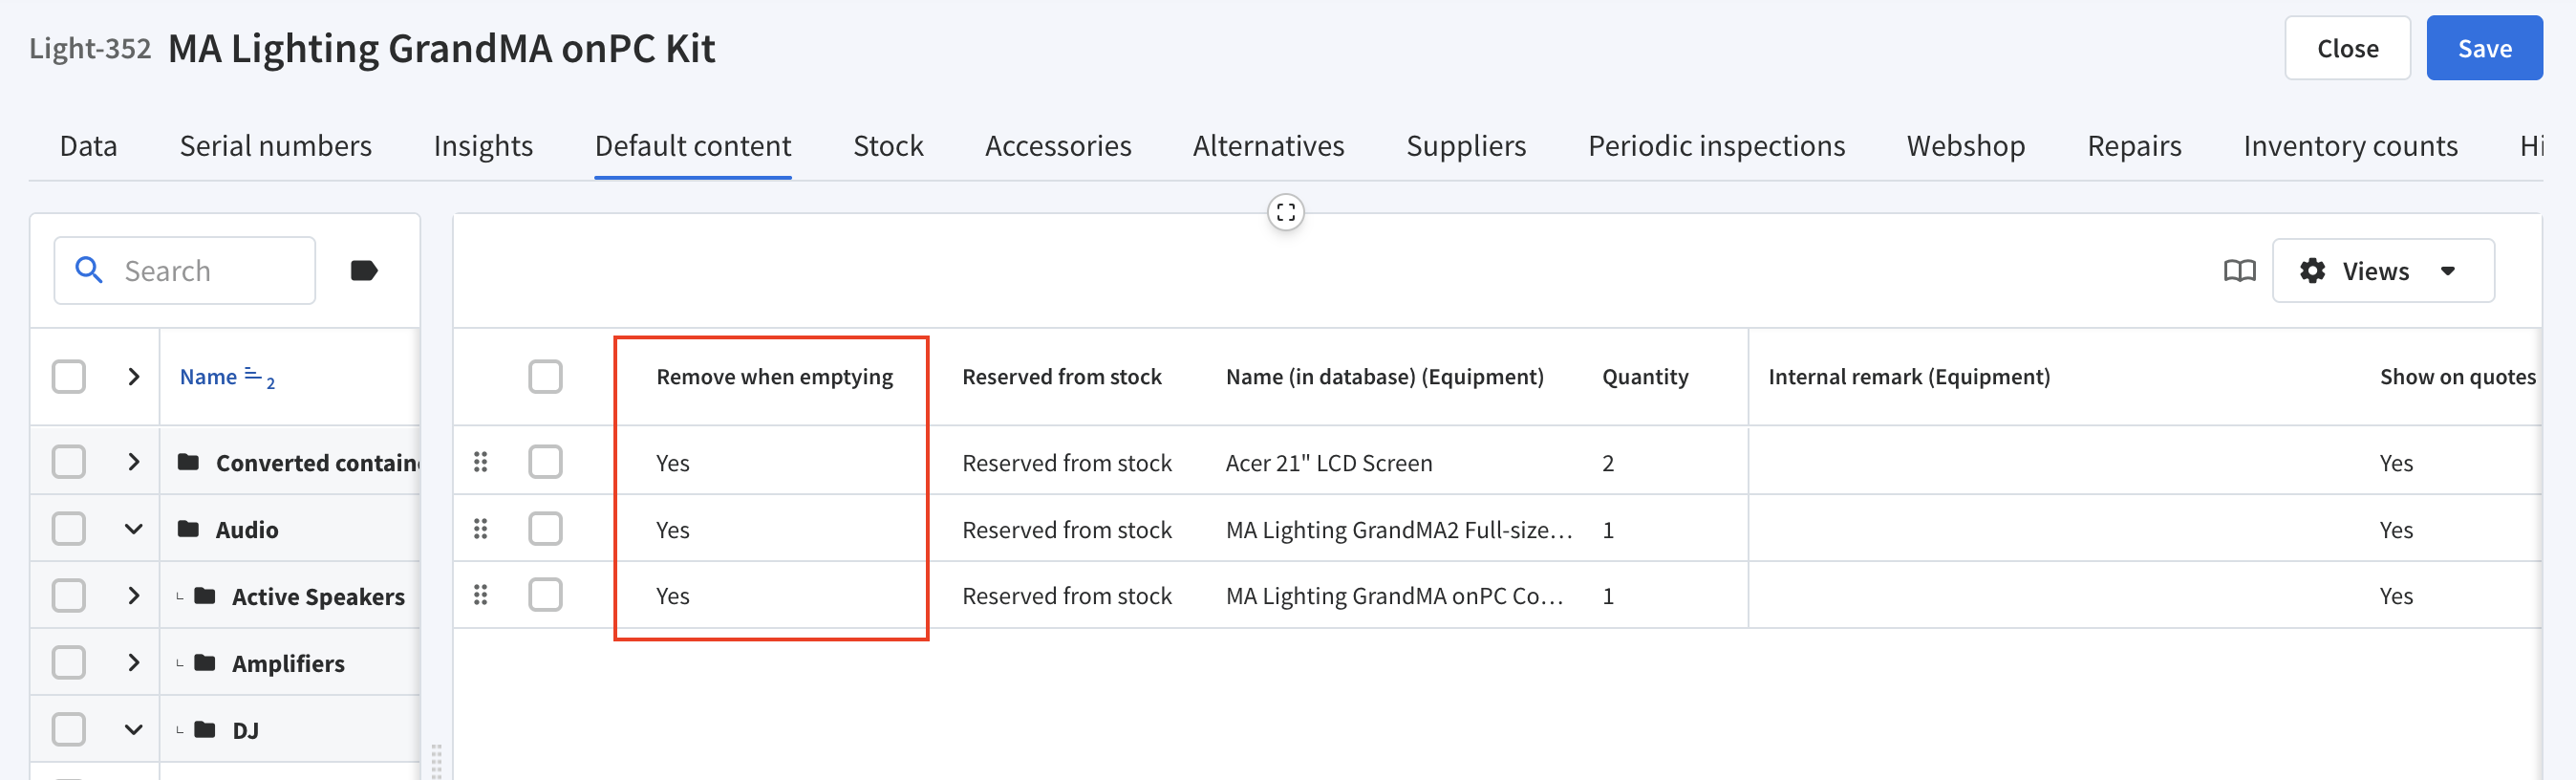The width and height of the screenshot is (2576, 780).
Task: Go to the Insights tab
Action: [x=483, y=146]
